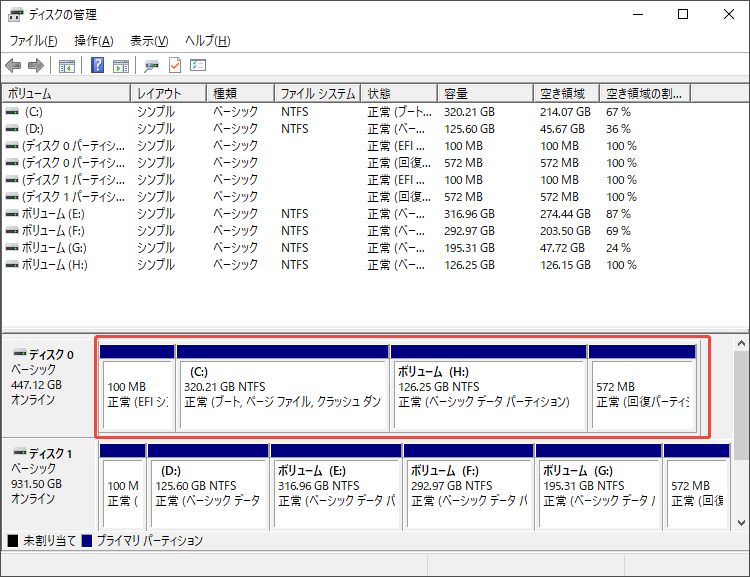
Task: Minimize the Disk Management window
Action: coord(638,14)
